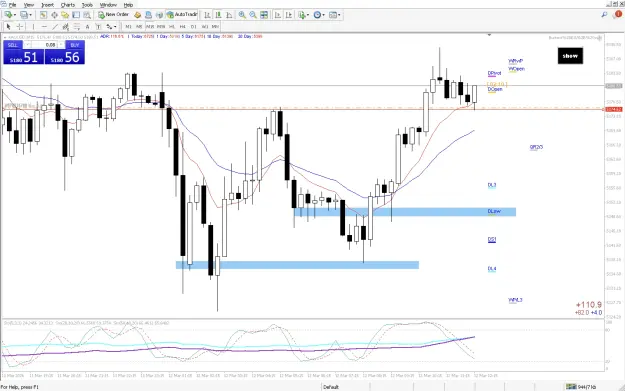Viewport: 625px width, 391px height.
Task: Open the Tools menu
Action: tap(87, 5)
